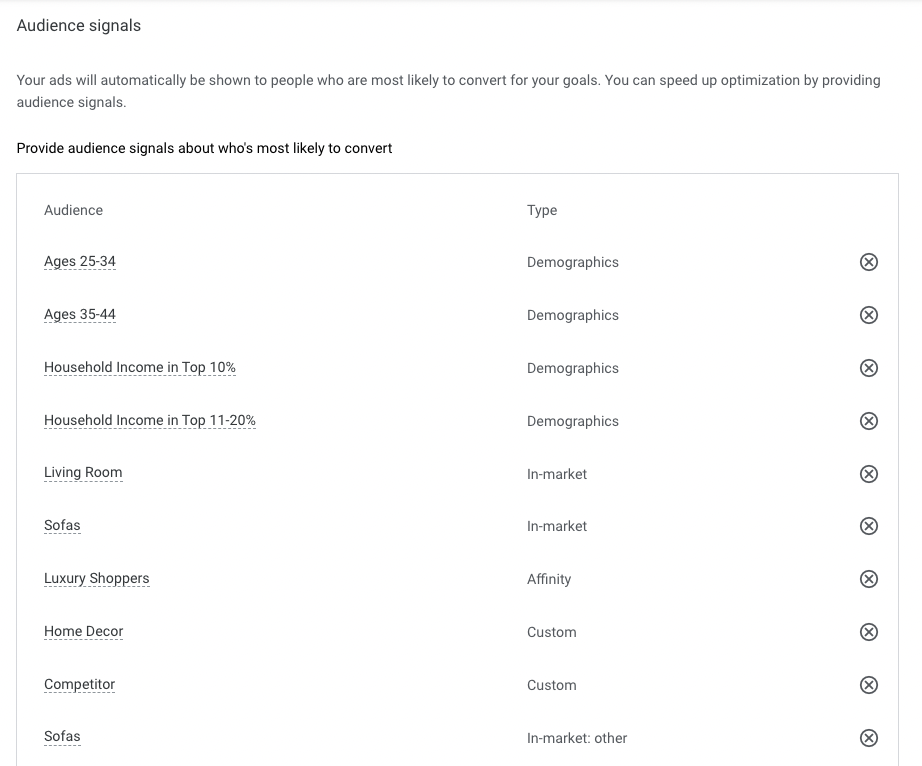Remove the Living Room in-market signal
This screenshot has height=766, width=922.
(868, 473)
